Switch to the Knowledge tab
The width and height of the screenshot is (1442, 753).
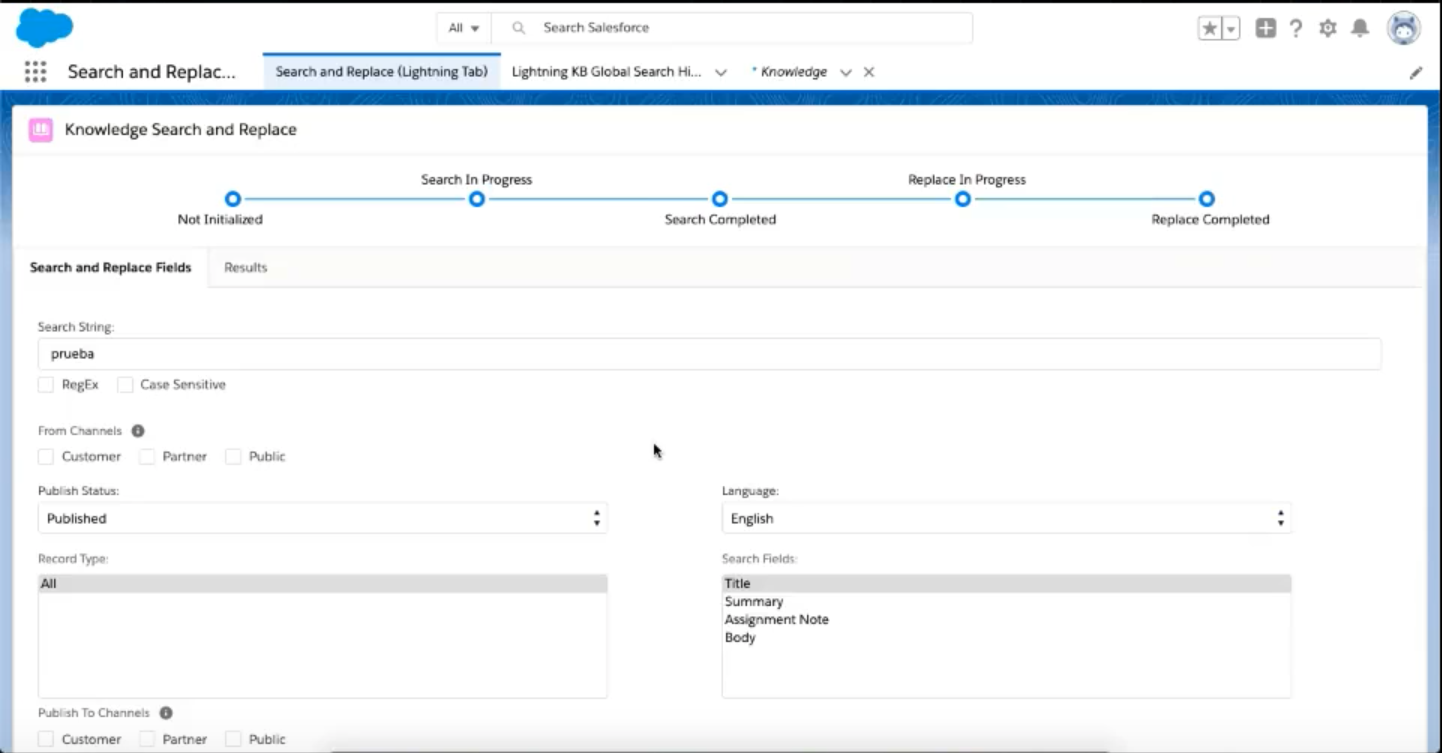[793, 72]
